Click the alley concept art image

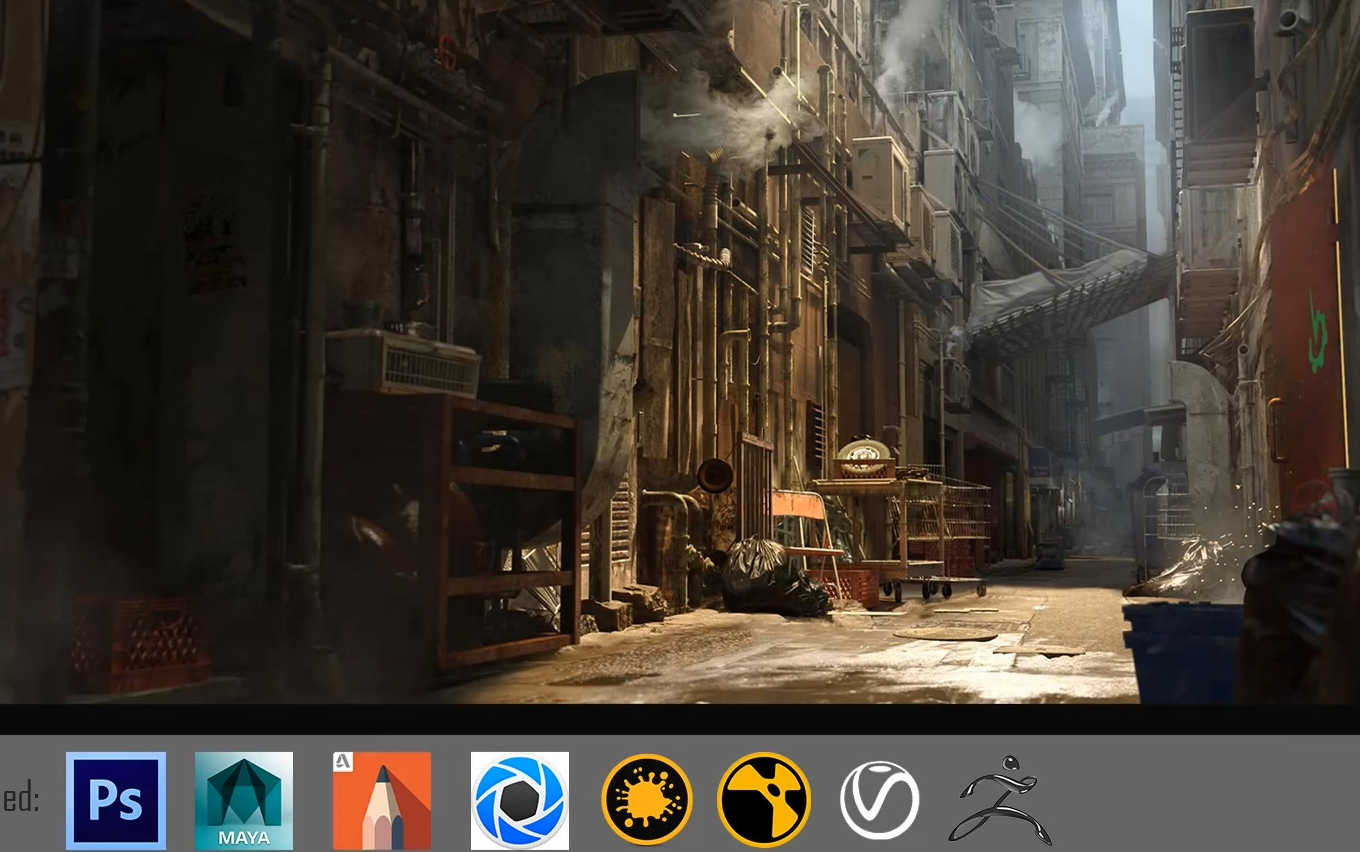click(680, 351)
